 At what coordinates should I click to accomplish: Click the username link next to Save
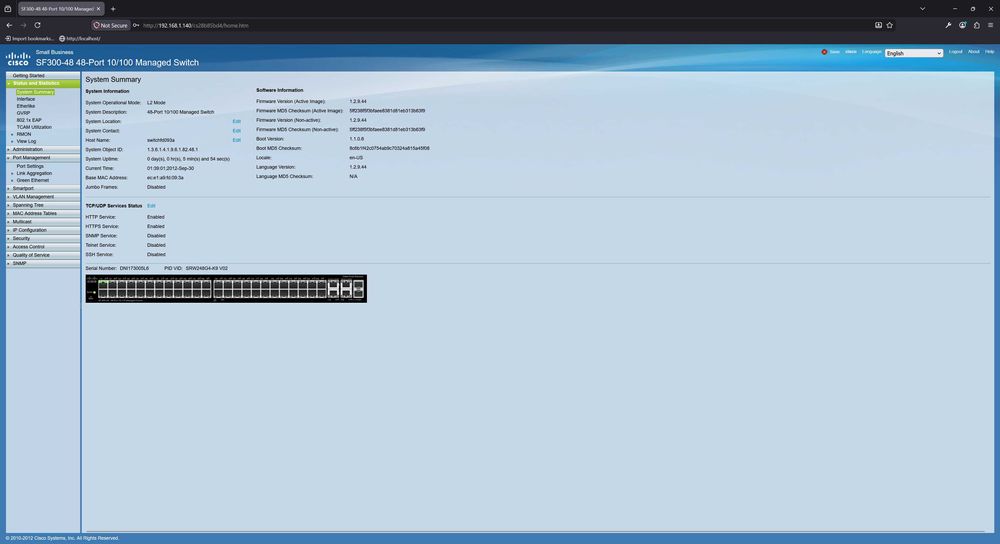coord(851,52)
